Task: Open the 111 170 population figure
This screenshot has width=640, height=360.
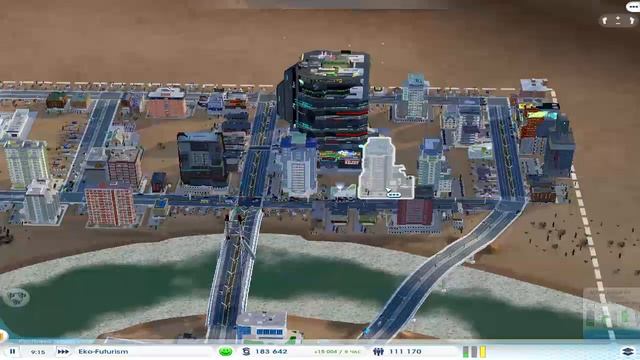Action: tap(405, 351)
